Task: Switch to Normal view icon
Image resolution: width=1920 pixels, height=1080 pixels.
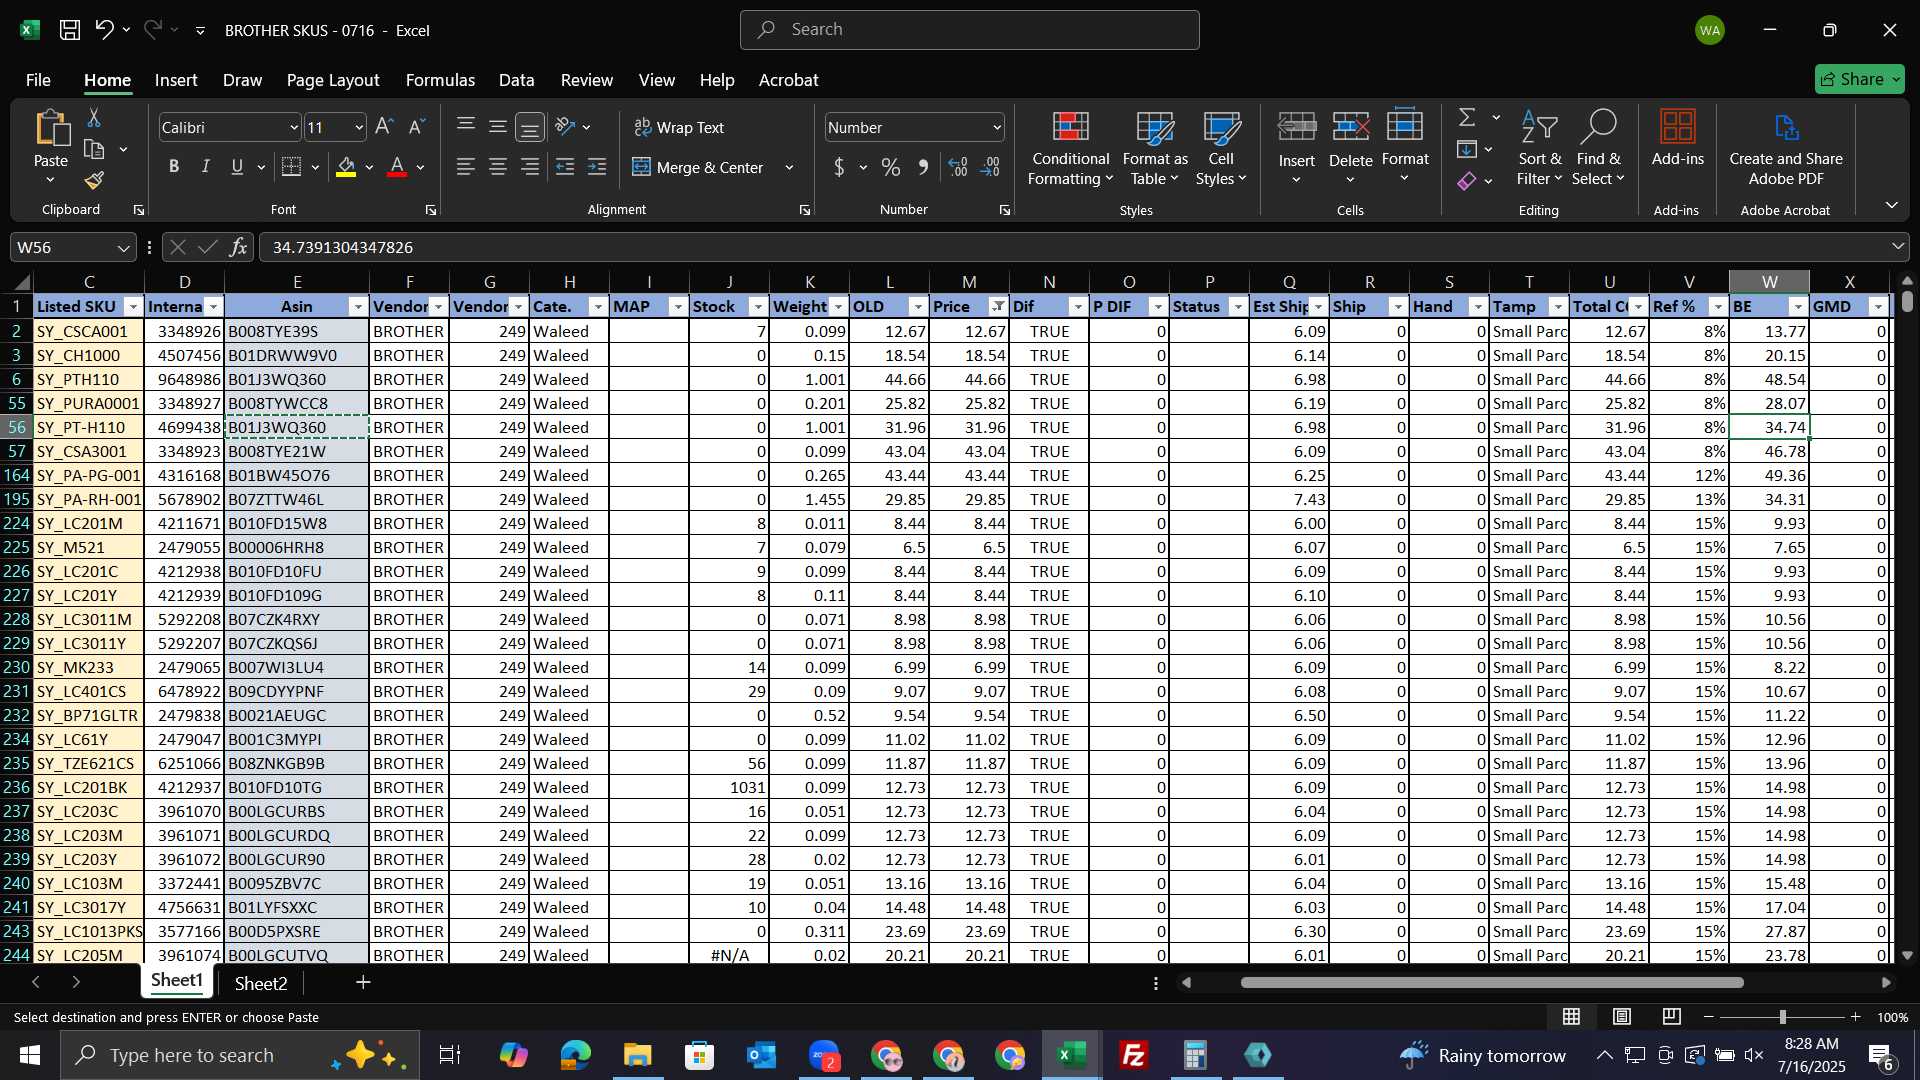Action: coord(1572,1017)
